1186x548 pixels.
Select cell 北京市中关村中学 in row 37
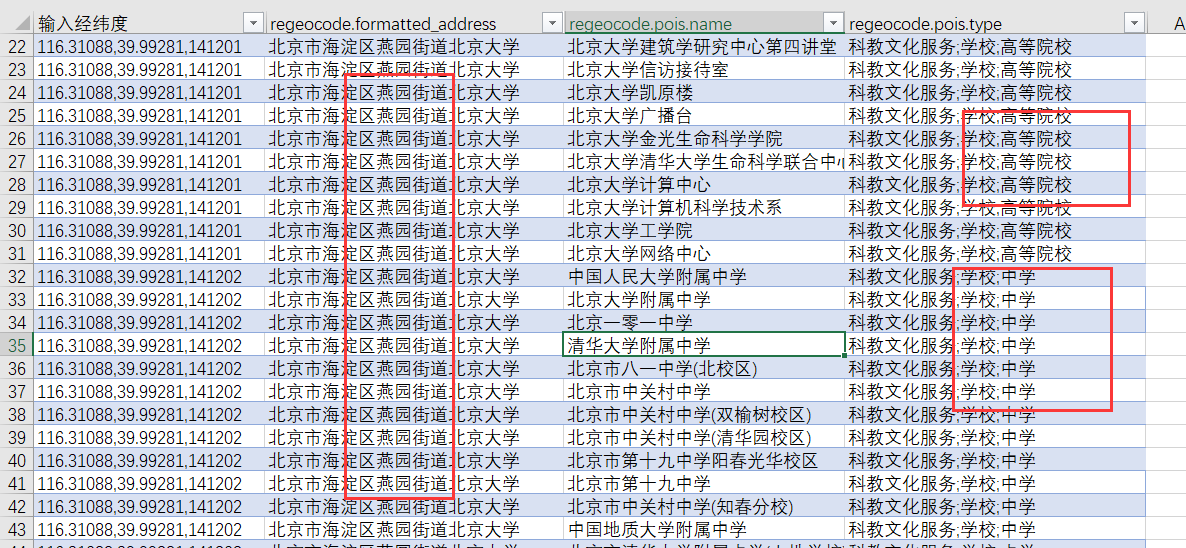(705, 391)
